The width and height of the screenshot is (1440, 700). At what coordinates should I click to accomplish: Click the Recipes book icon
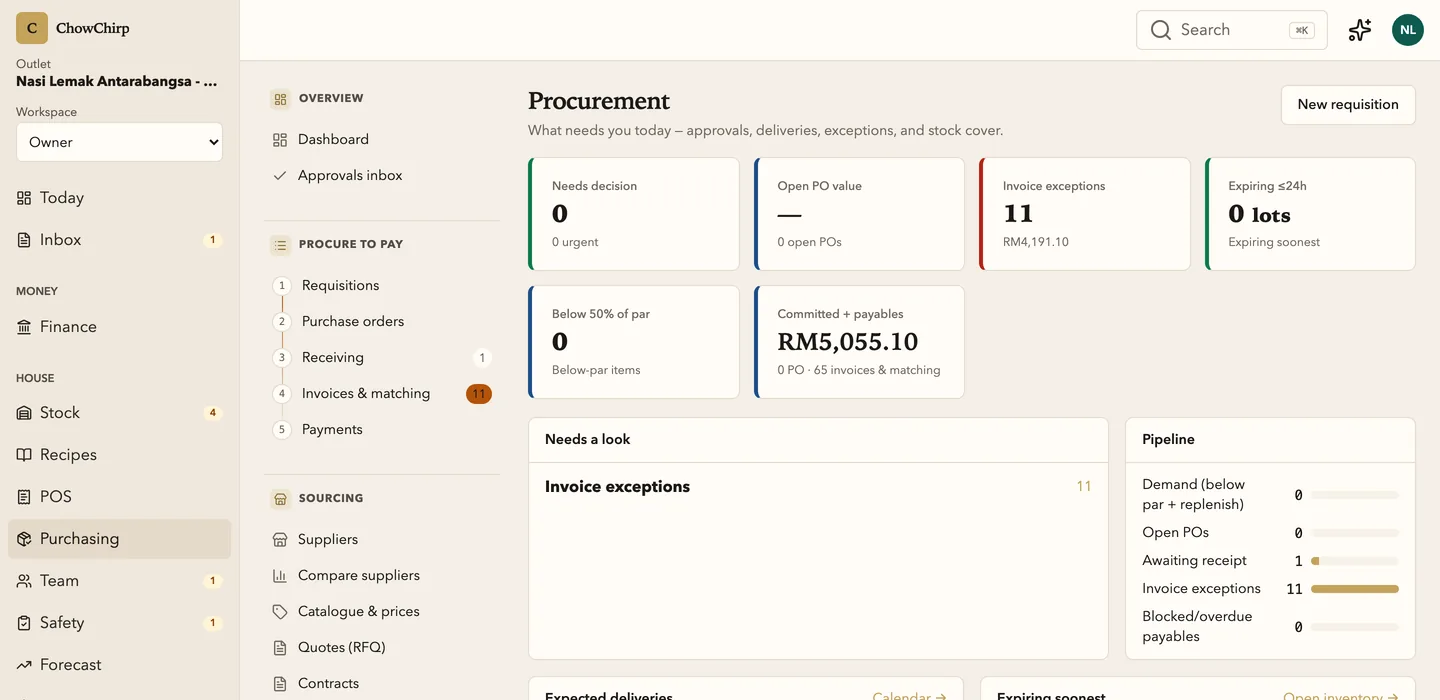[24, 455]
